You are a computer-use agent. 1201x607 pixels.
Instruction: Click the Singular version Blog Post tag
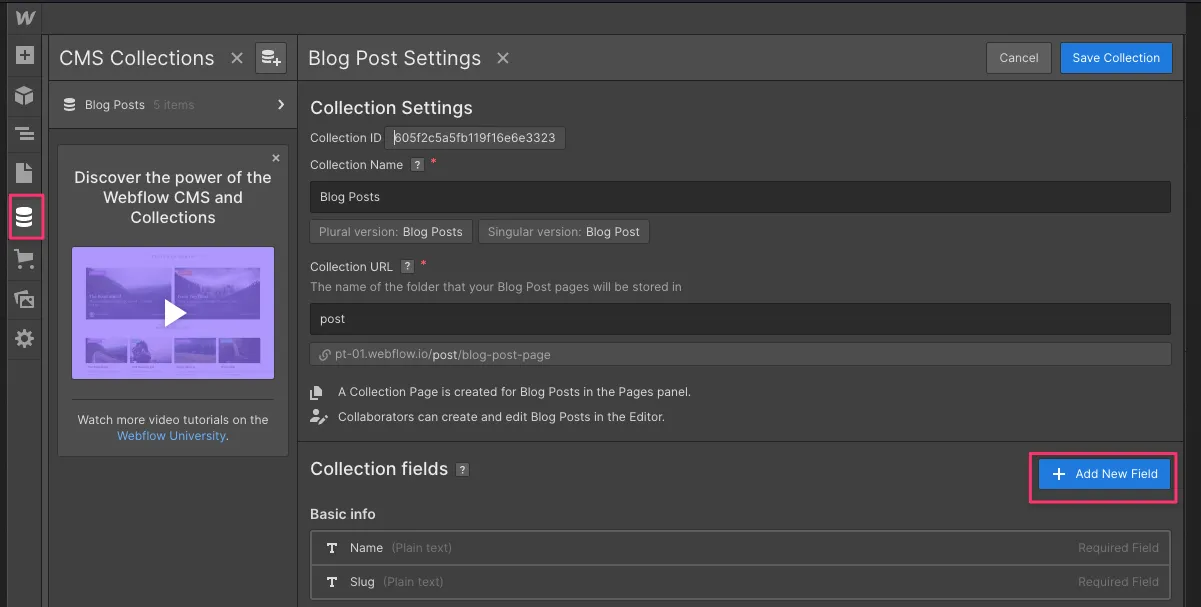coord(564,231)
